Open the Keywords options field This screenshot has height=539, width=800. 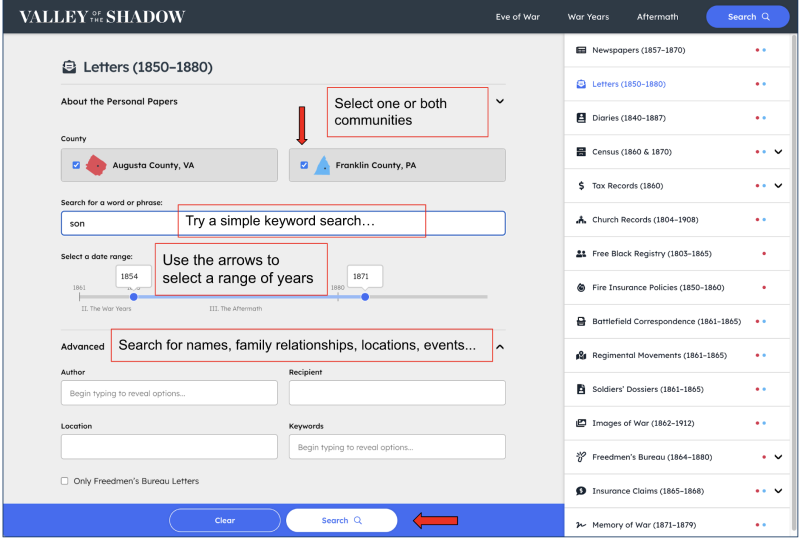click(x=397, y=447)
